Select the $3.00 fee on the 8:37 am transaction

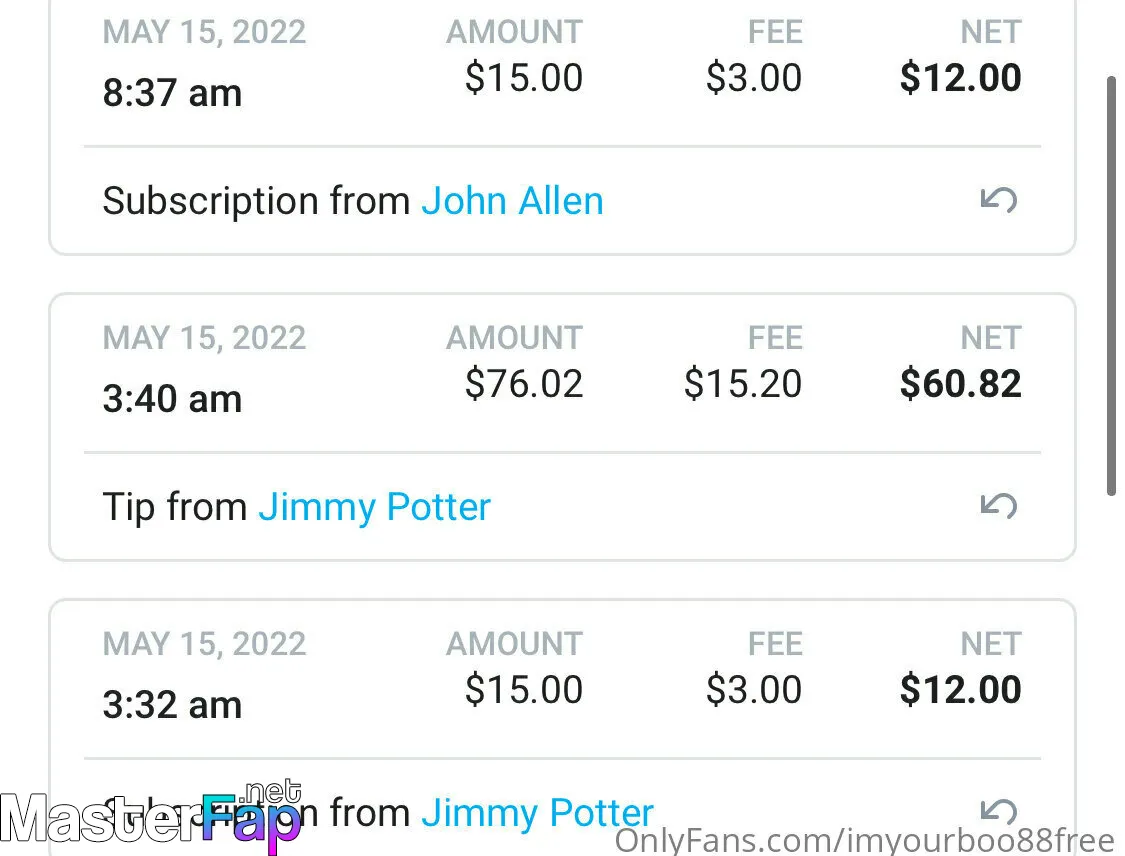pyautogui.click(x=753, y=77)
